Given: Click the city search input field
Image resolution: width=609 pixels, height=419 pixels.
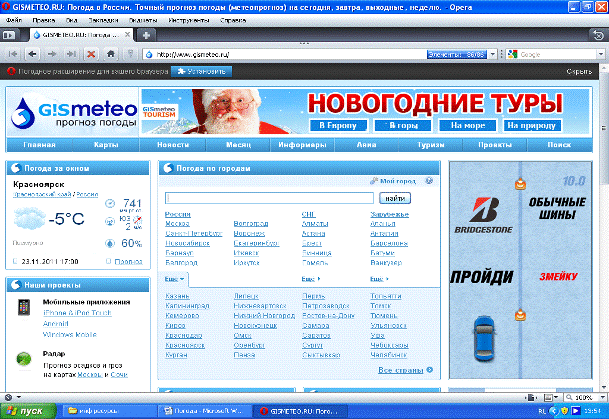Looking at the screenshot, I should pyautogui.click(x=269, y=198).
